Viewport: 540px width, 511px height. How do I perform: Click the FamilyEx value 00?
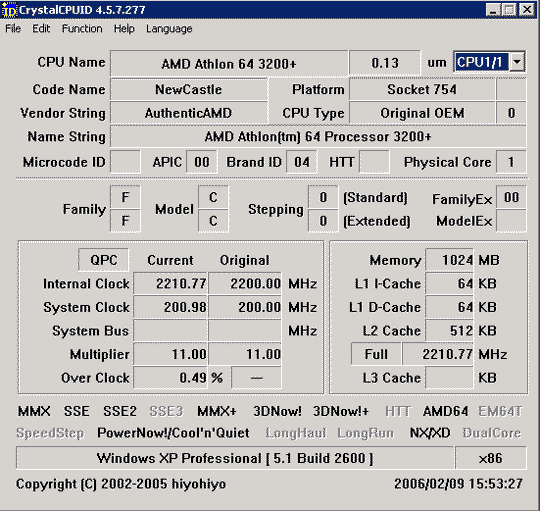(x=511, y=197)
